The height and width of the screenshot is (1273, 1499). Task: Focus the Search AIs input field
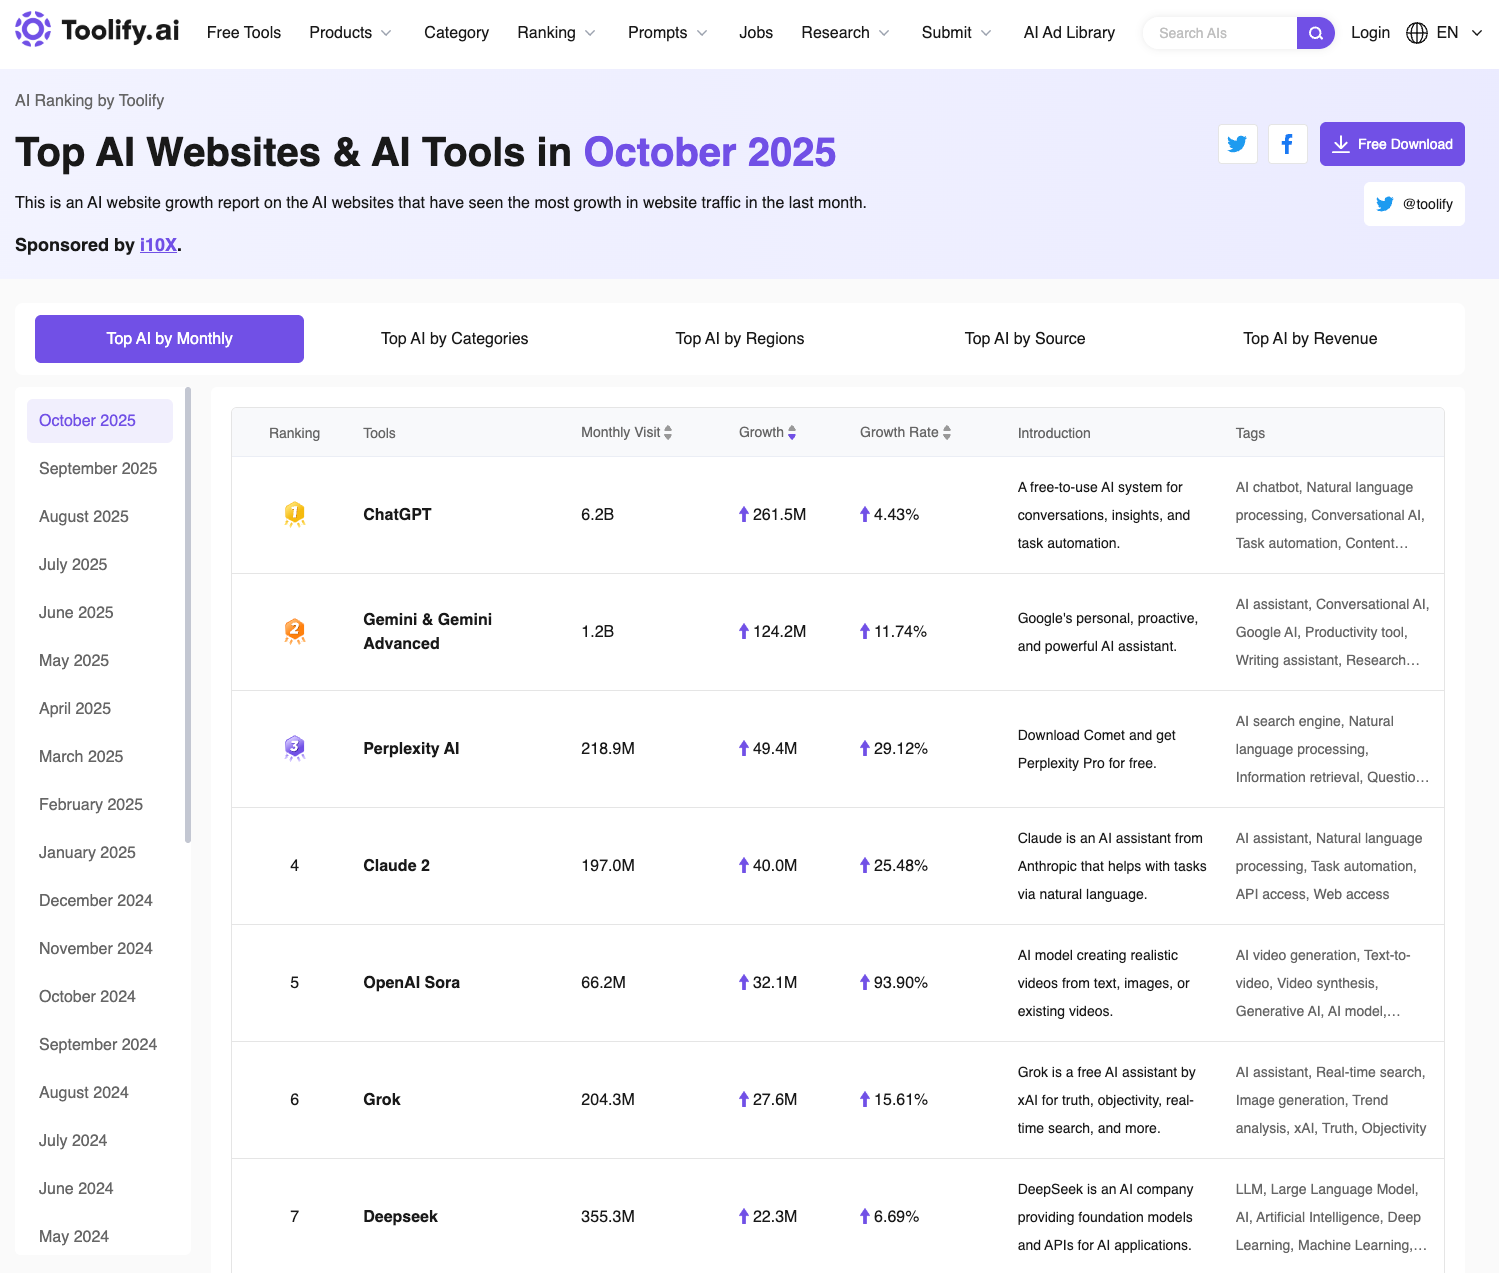(1220, 33)
